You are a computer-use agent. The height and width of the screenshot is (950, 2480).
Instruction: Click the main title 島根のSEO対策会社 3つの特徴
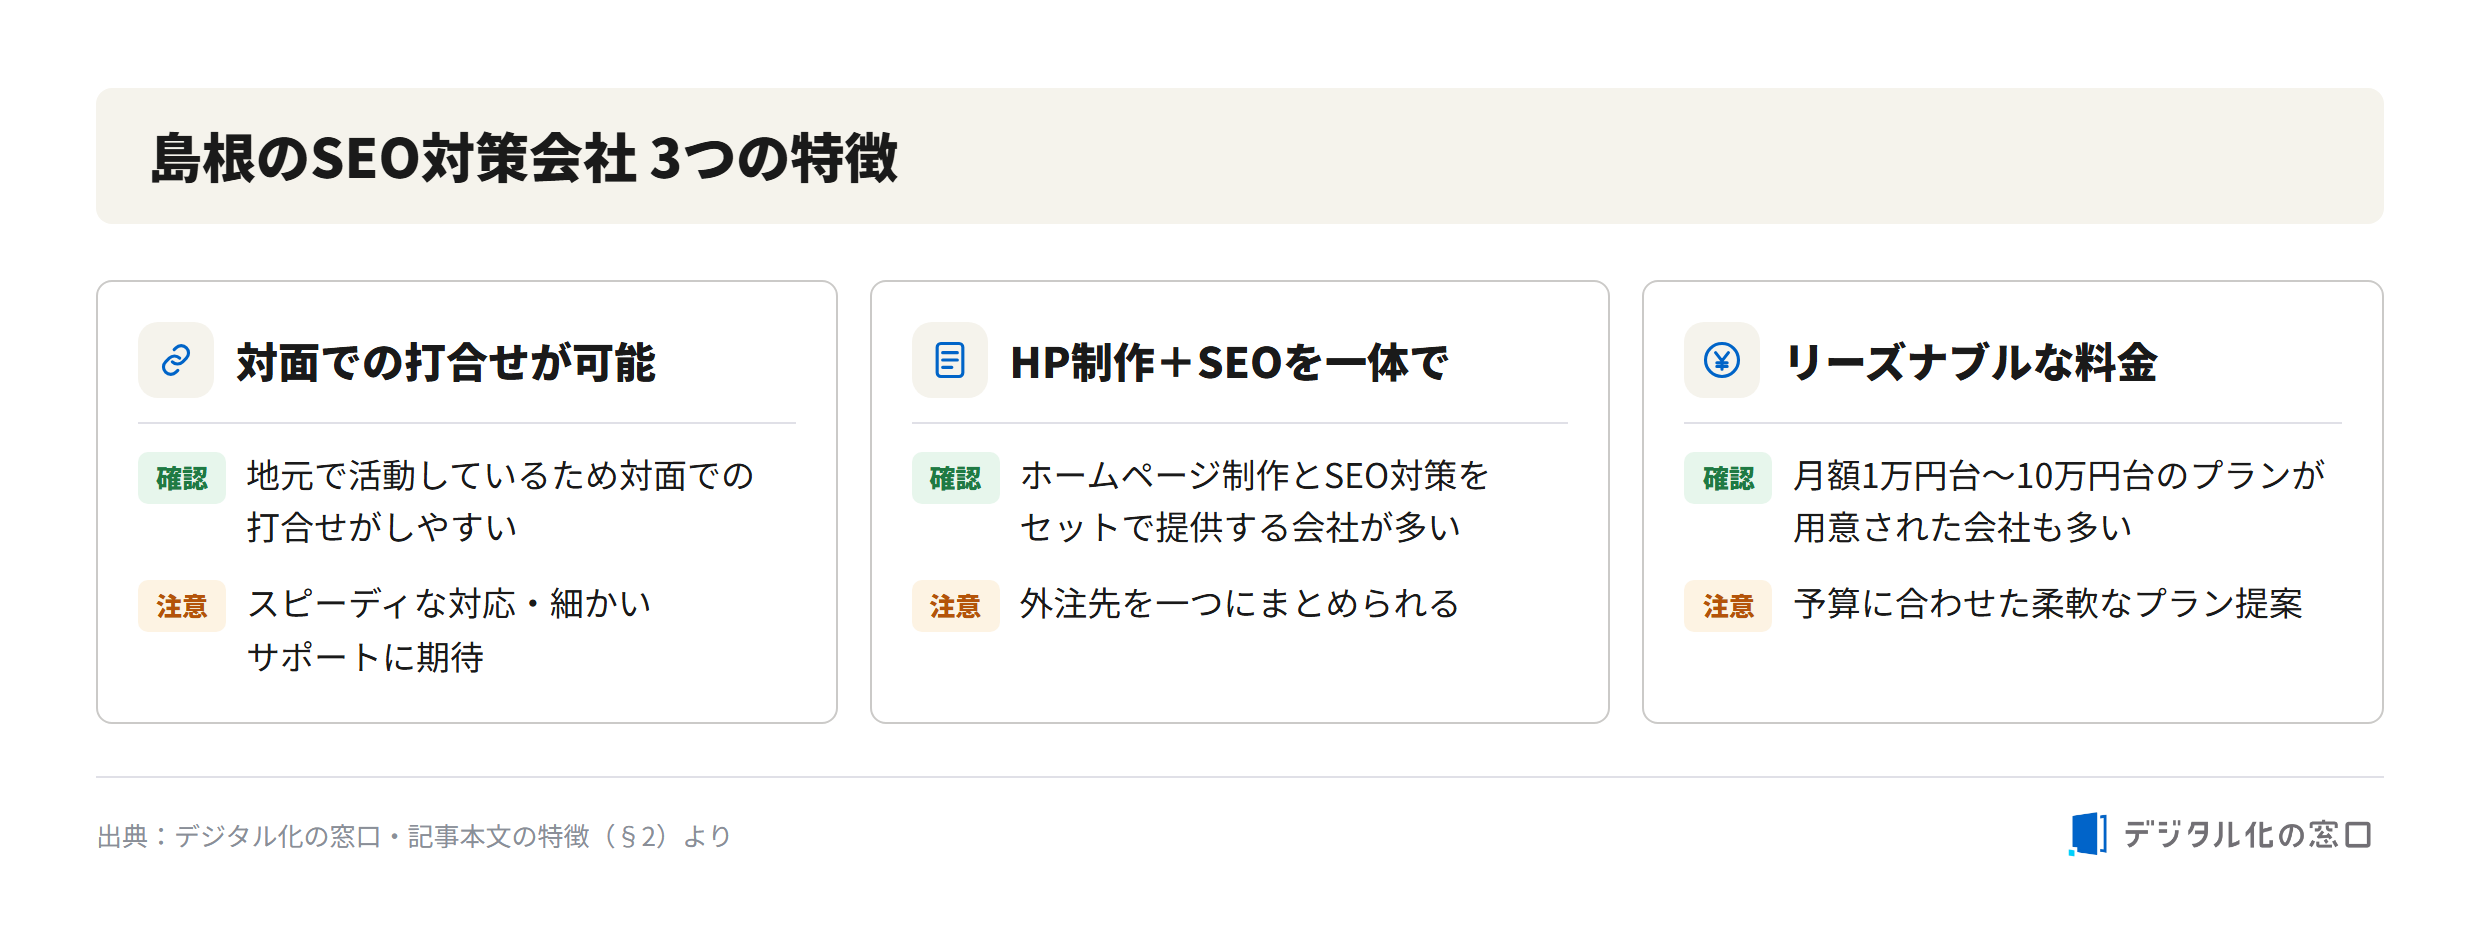coord(525,158)
